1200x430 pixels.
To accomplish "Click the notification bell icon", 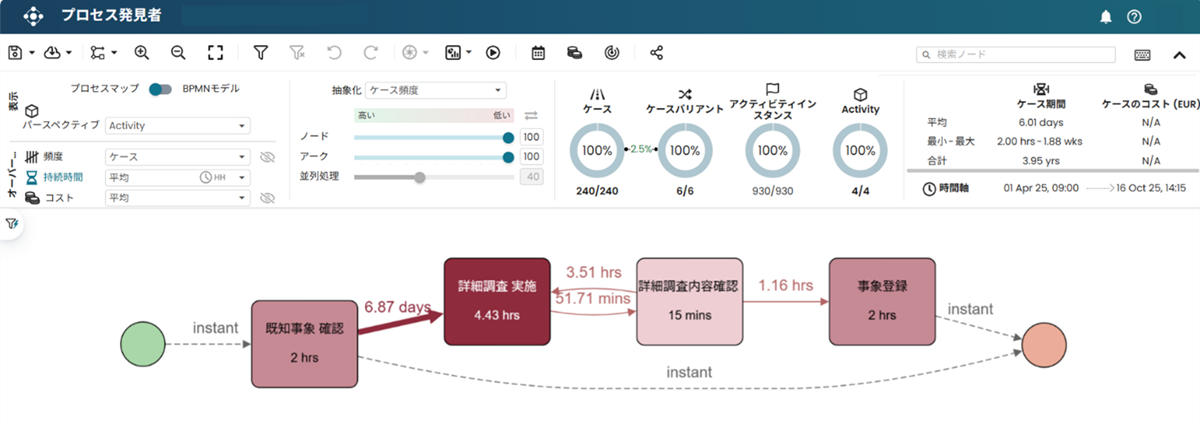I will 1106,17.
